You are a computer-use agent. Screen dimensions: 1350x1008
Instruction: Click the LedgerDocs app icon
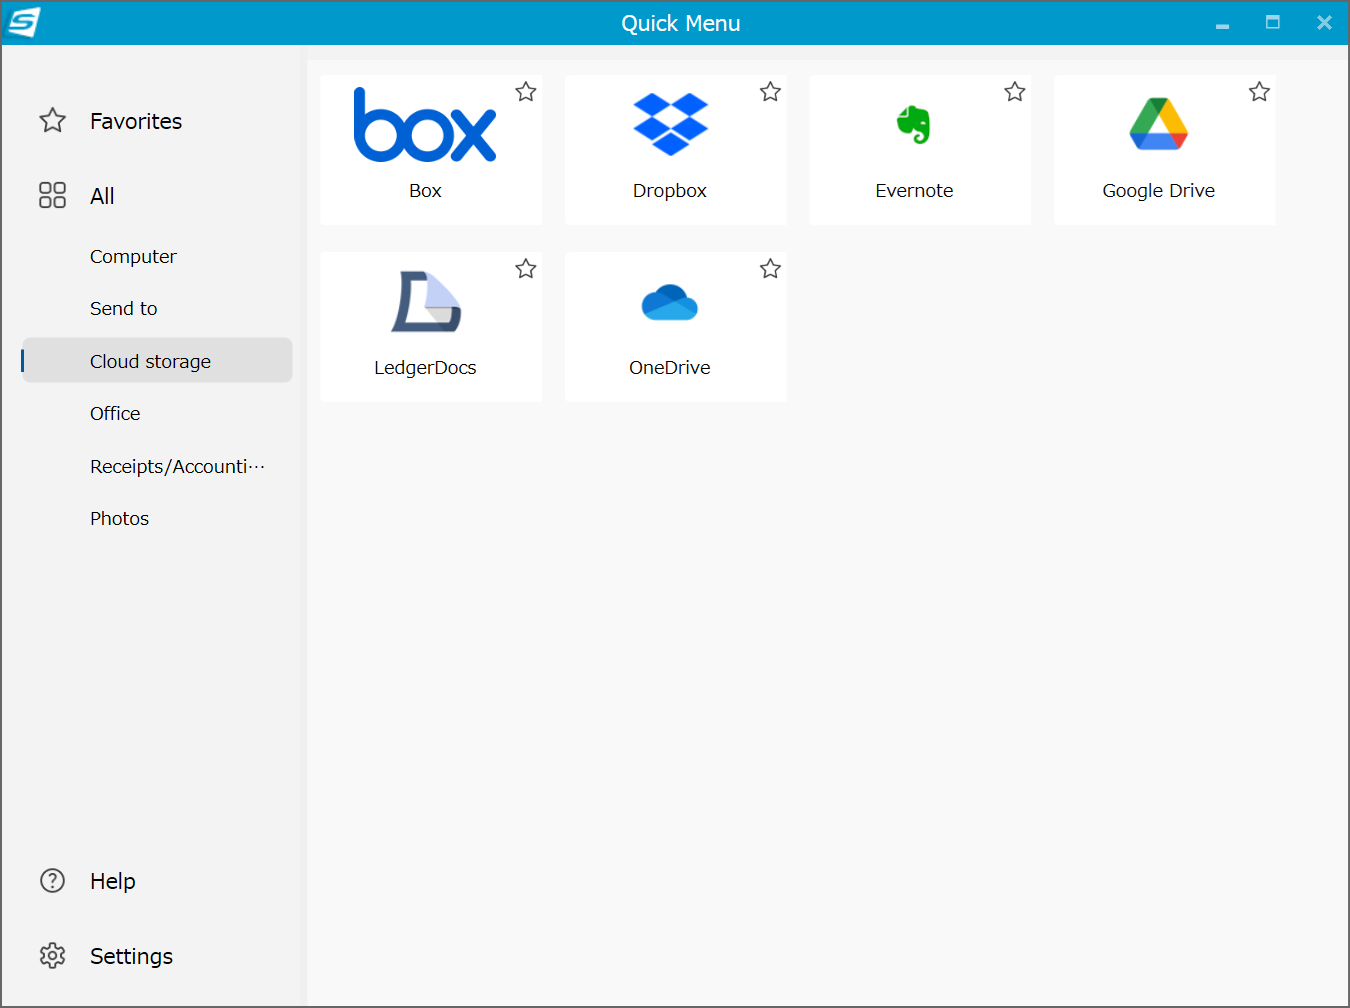[426, 302]
